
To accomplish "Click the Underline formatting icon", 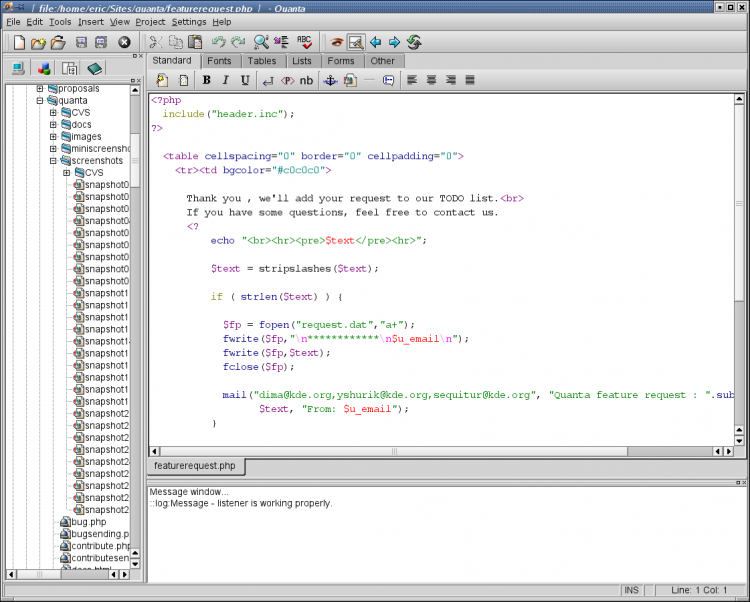I will 245,80.
